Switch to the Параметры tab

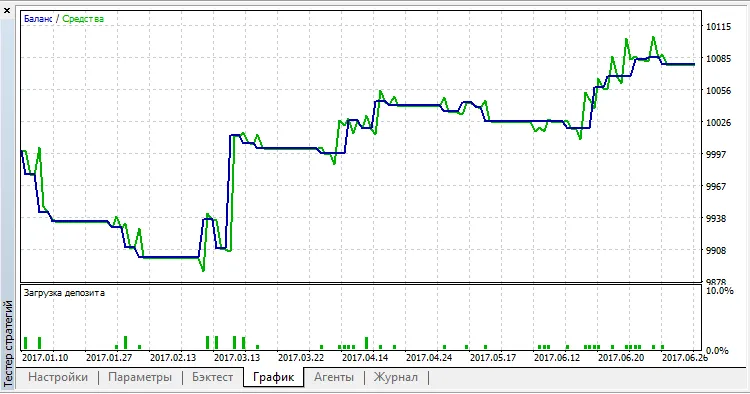tap(140, 377)
